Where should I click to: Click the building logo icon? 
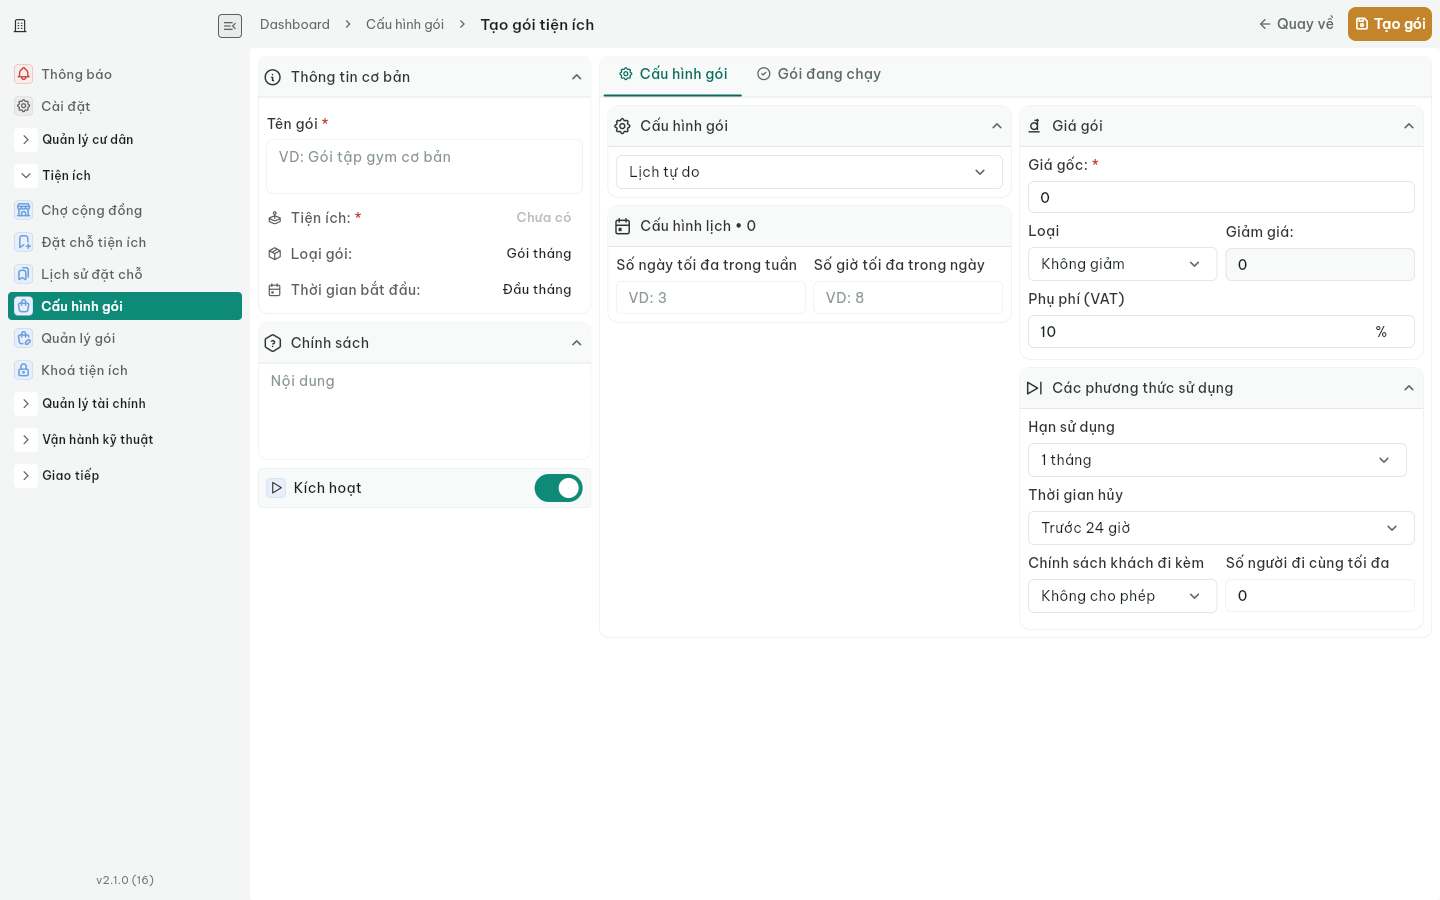pyautogui.click(x=20, y=26)
